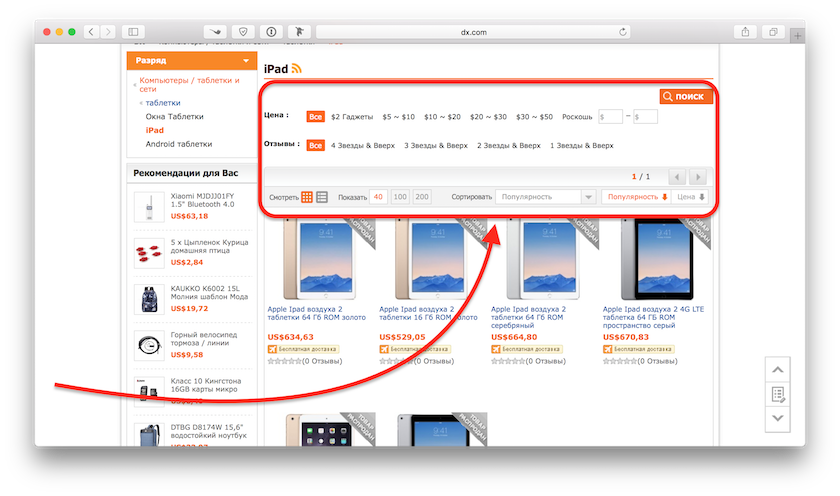Click Бесплатная доставка badge under US$664,80

click(x=527, y=349)
